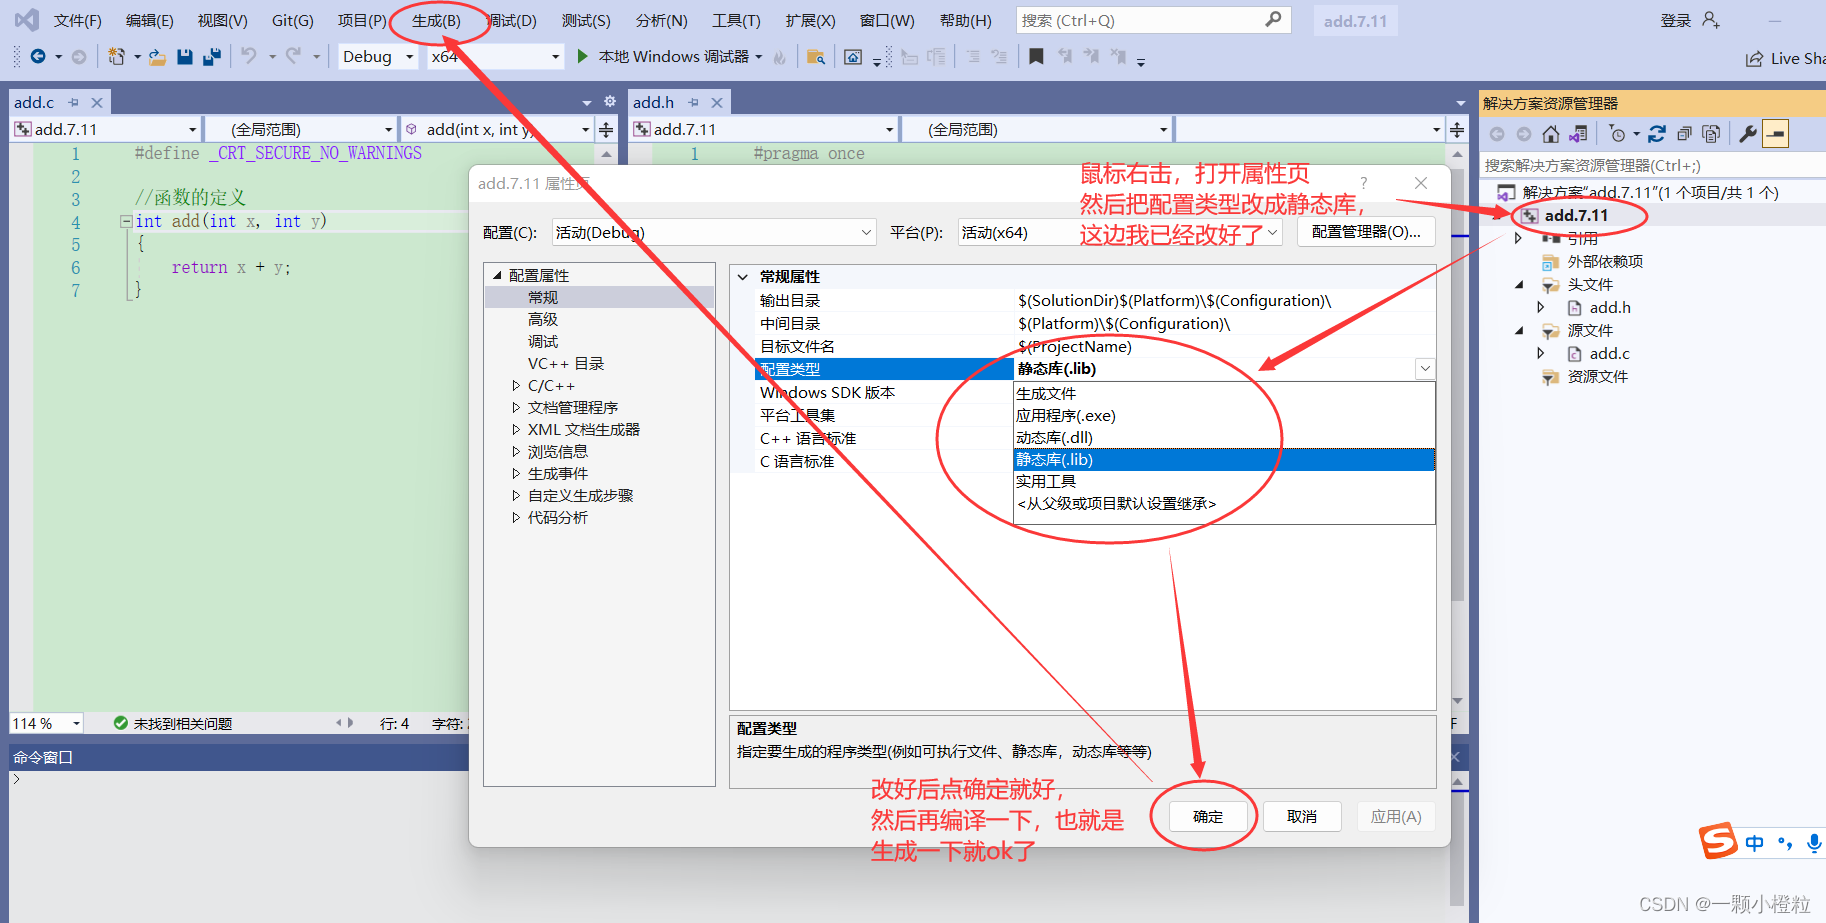Toggle pin on the add.c tab
The width and height of the screenshot is (1826, 923).
73,103
